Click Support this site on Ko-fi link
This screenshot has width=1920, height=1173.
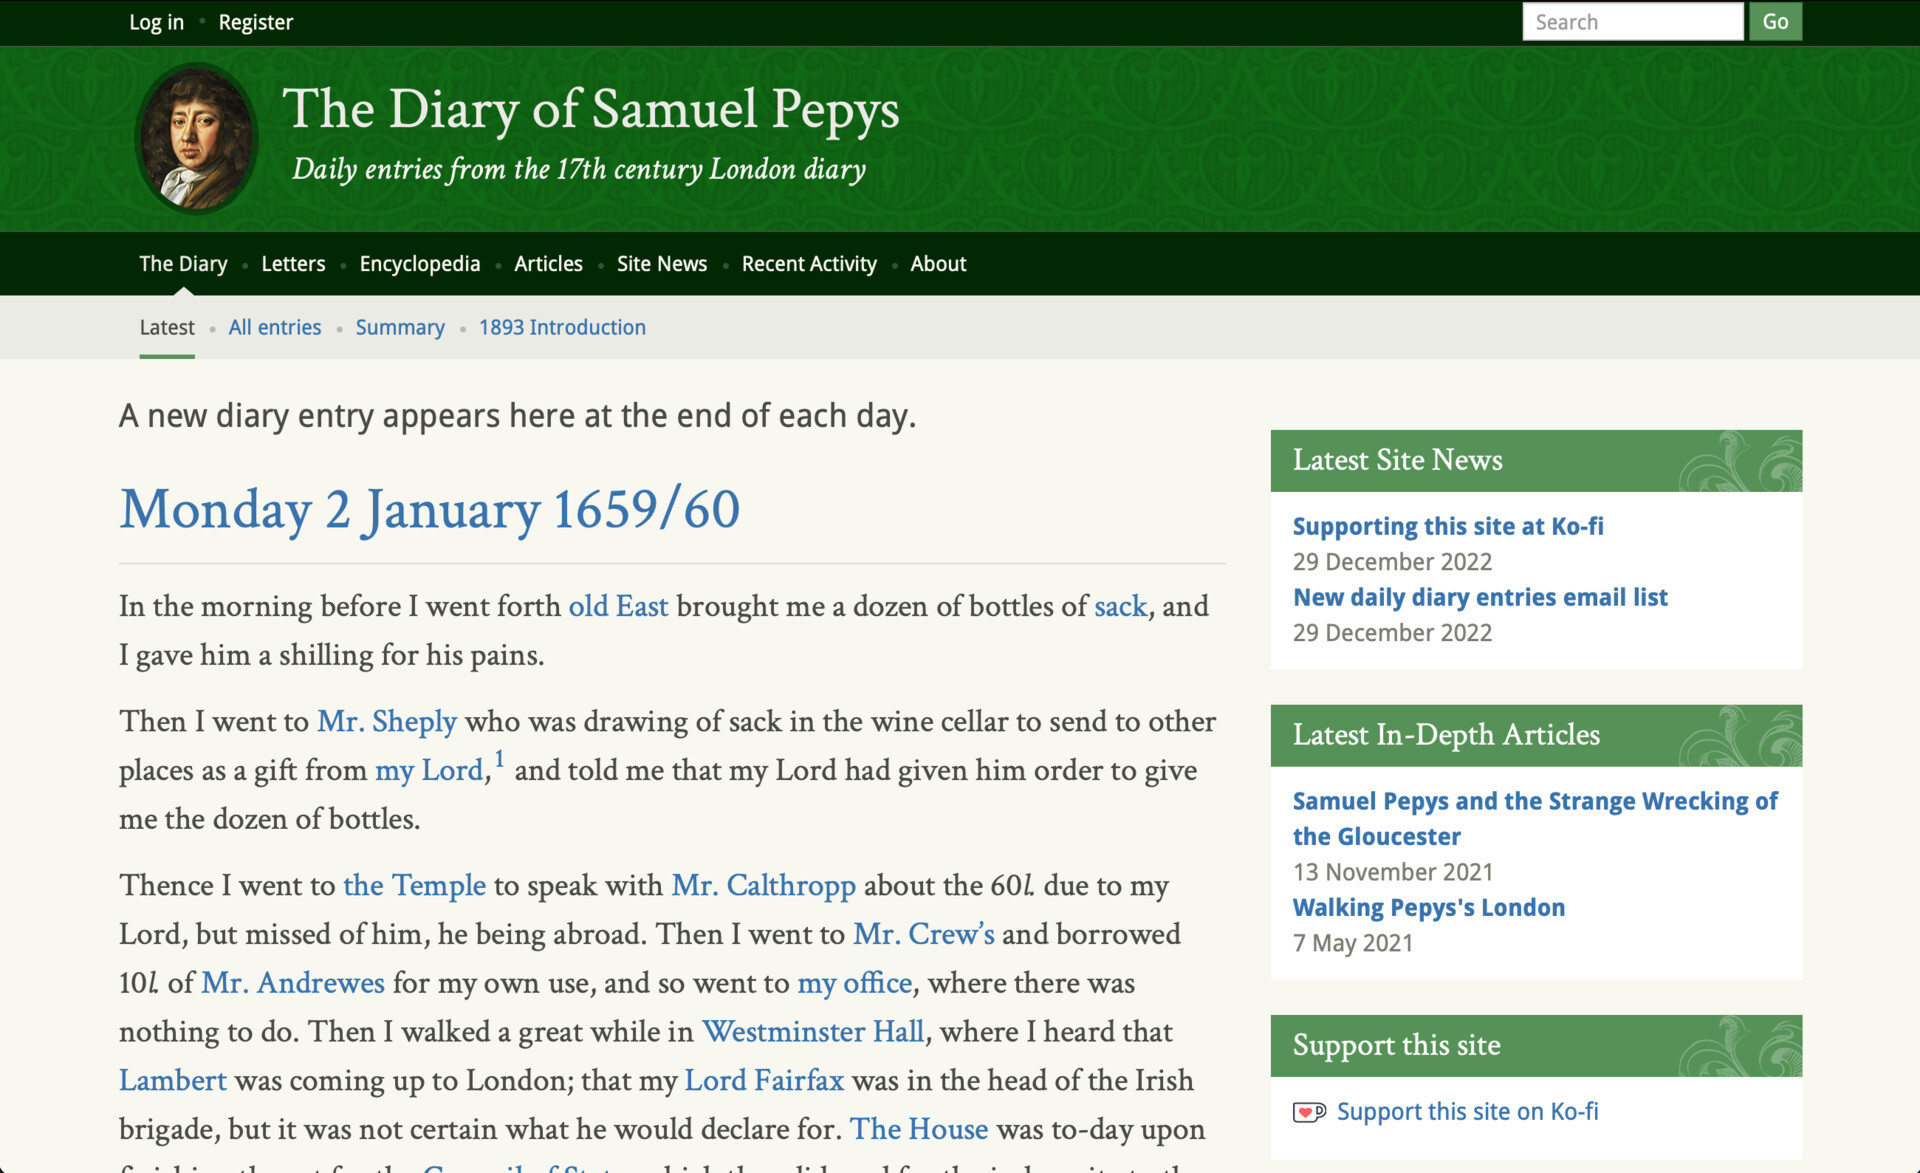point(1467,1111)
